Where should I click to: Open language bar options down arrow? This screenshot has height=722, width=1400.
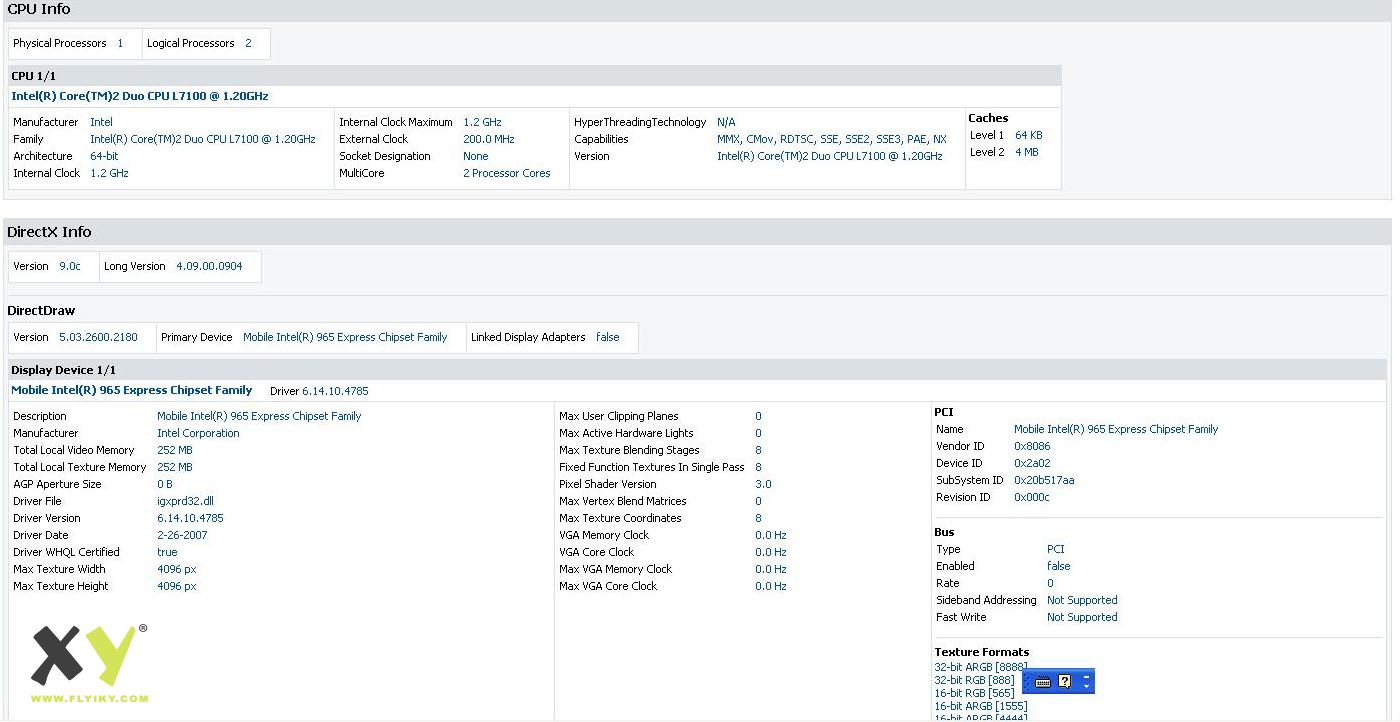tap(1086, 686)
